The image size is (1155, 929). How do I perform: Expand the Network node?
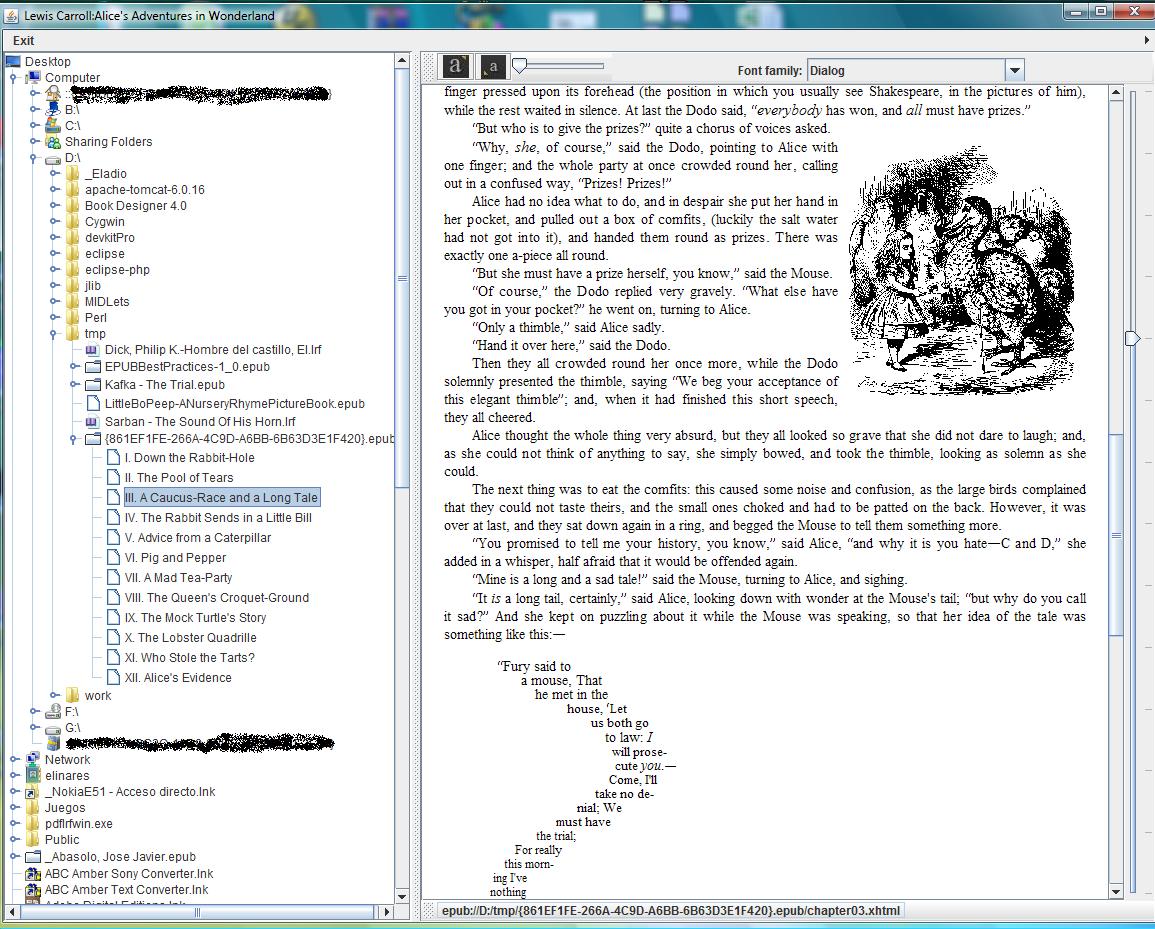tap(14, 760)
